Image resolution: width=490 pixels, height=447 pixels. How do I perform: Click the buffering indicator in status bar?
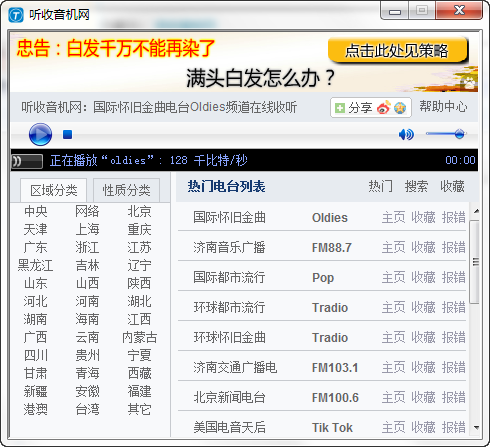pos(27,161)
